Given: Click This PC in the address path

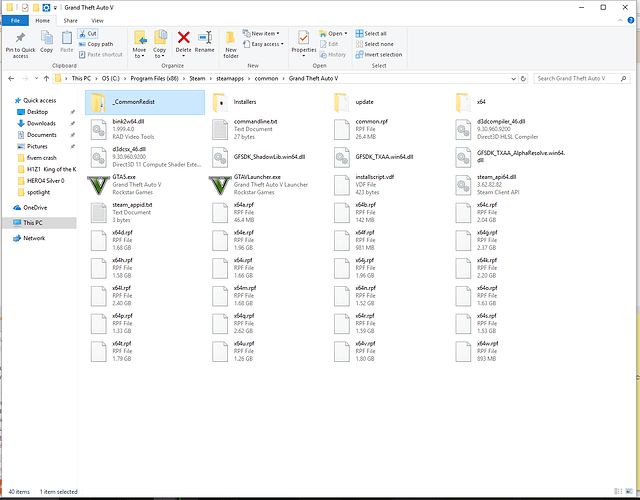Looking at the screenshot, I should (x=81, y=78).
